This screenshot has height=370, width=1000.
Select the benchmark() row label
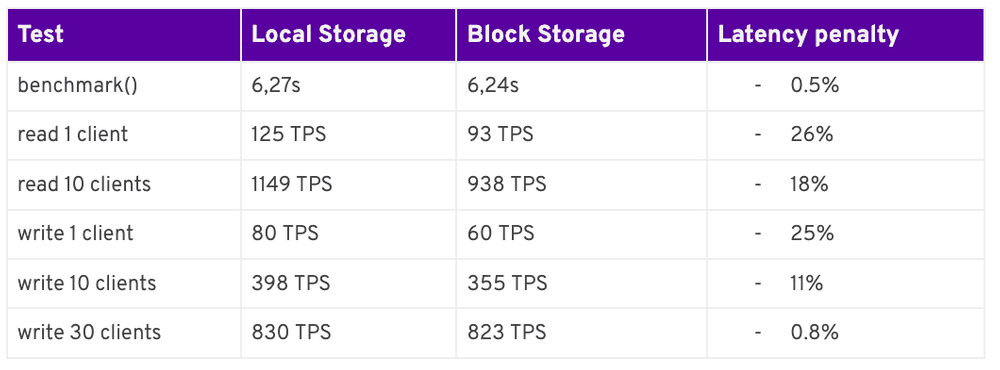(77, 85)
